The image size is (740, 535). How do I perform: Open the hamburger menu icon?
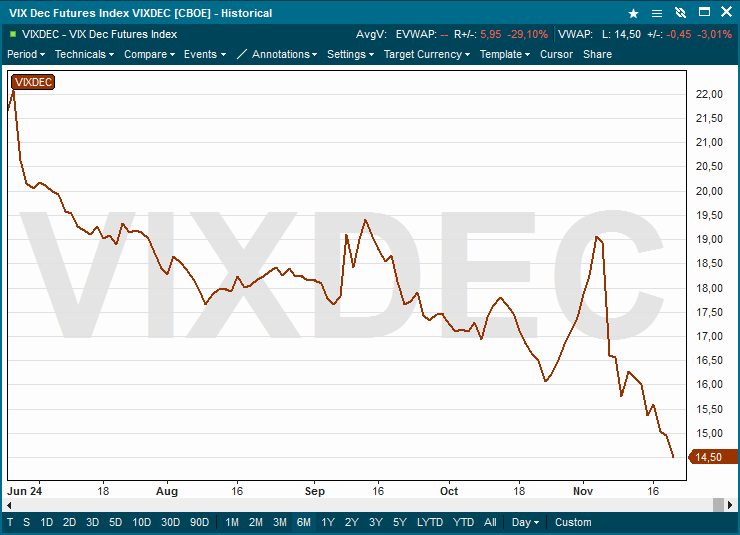pos(656,13)
